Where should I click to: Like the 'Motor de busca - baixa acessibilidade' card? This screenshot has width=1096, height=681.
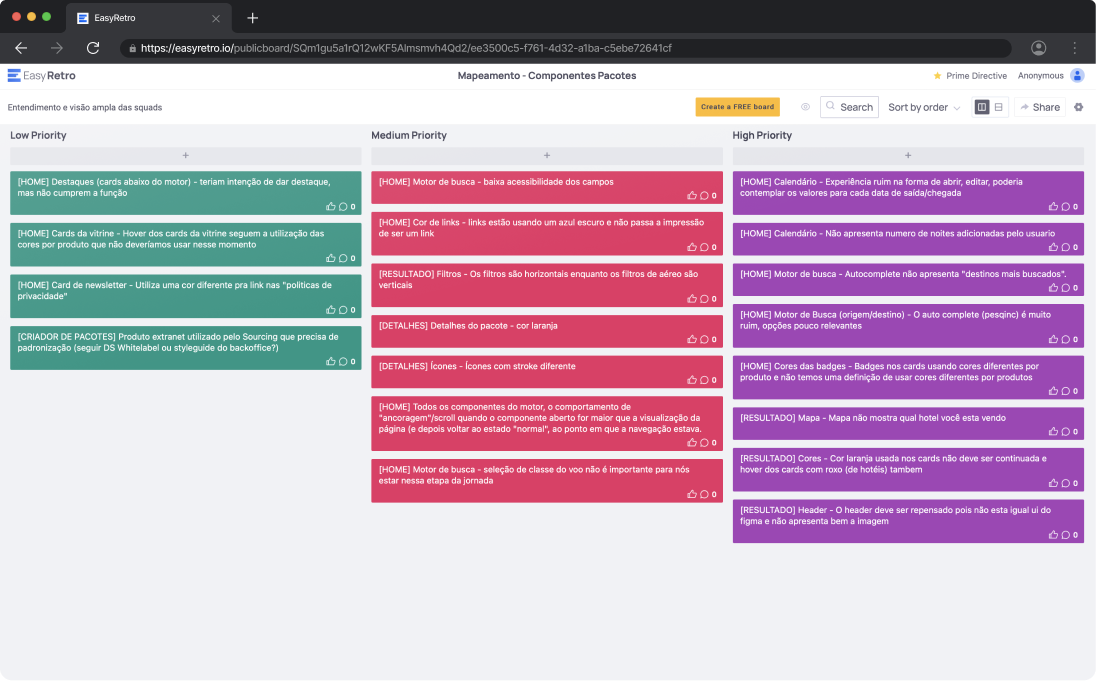pyautogui.click(x=692, y=195)
